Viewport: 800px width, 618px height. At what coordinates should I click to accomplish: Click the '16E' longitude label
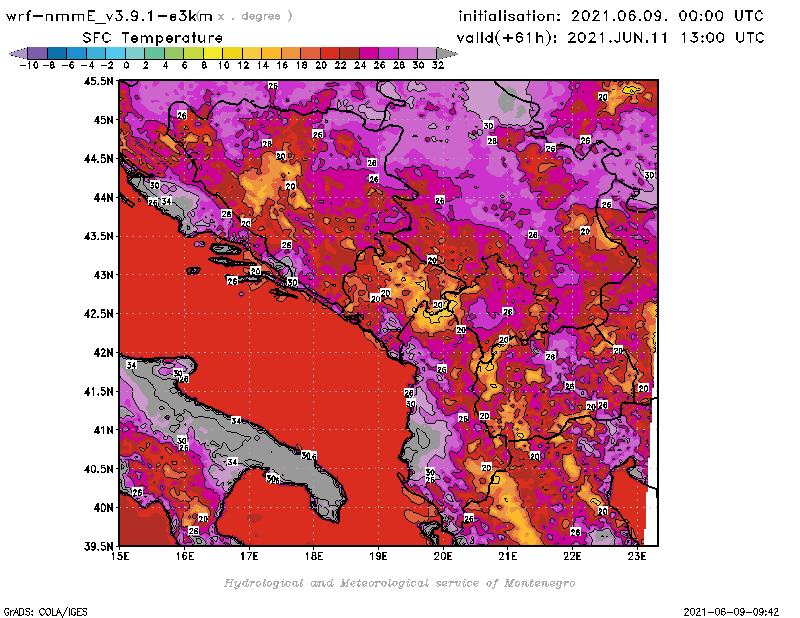click(x=185, y=556)
